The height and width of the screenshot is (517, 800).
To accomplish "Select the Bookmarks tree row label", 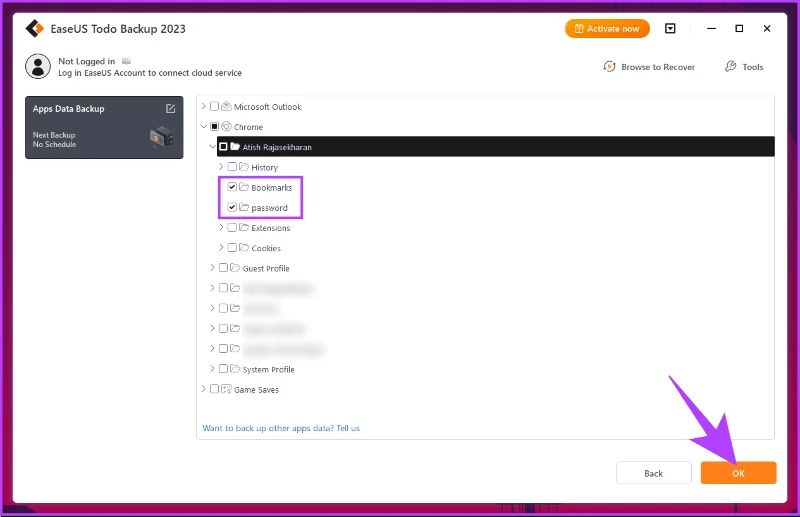I will (271, 188).
